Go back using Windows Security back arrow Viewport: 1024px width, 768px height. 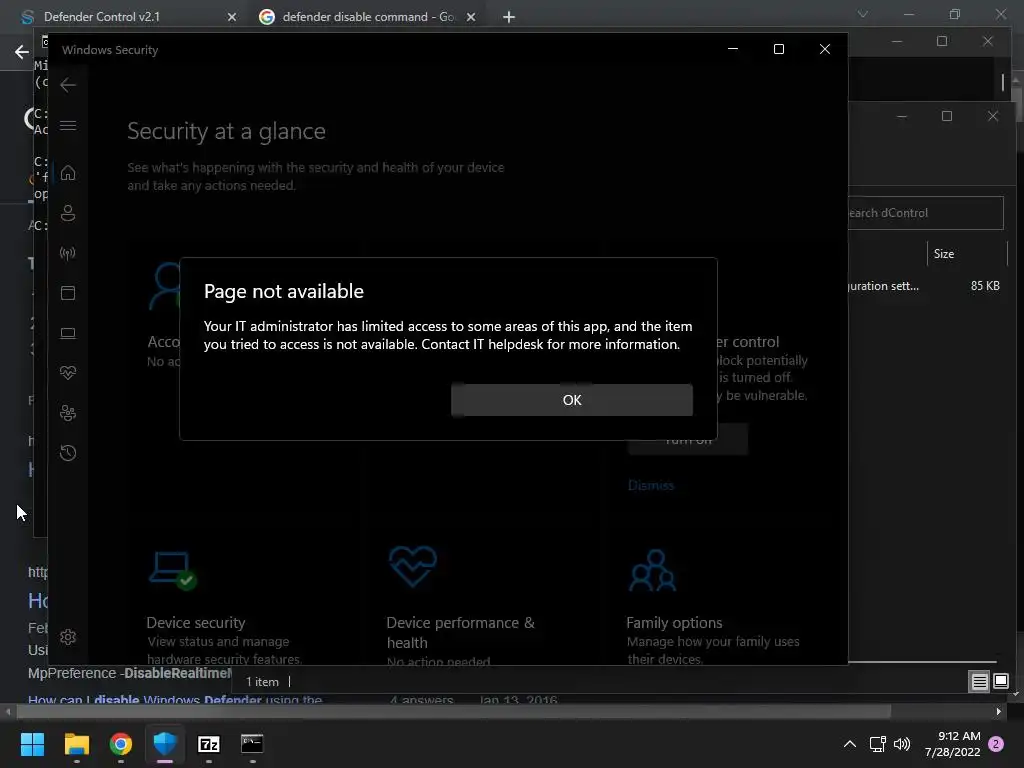click(68, 85)
